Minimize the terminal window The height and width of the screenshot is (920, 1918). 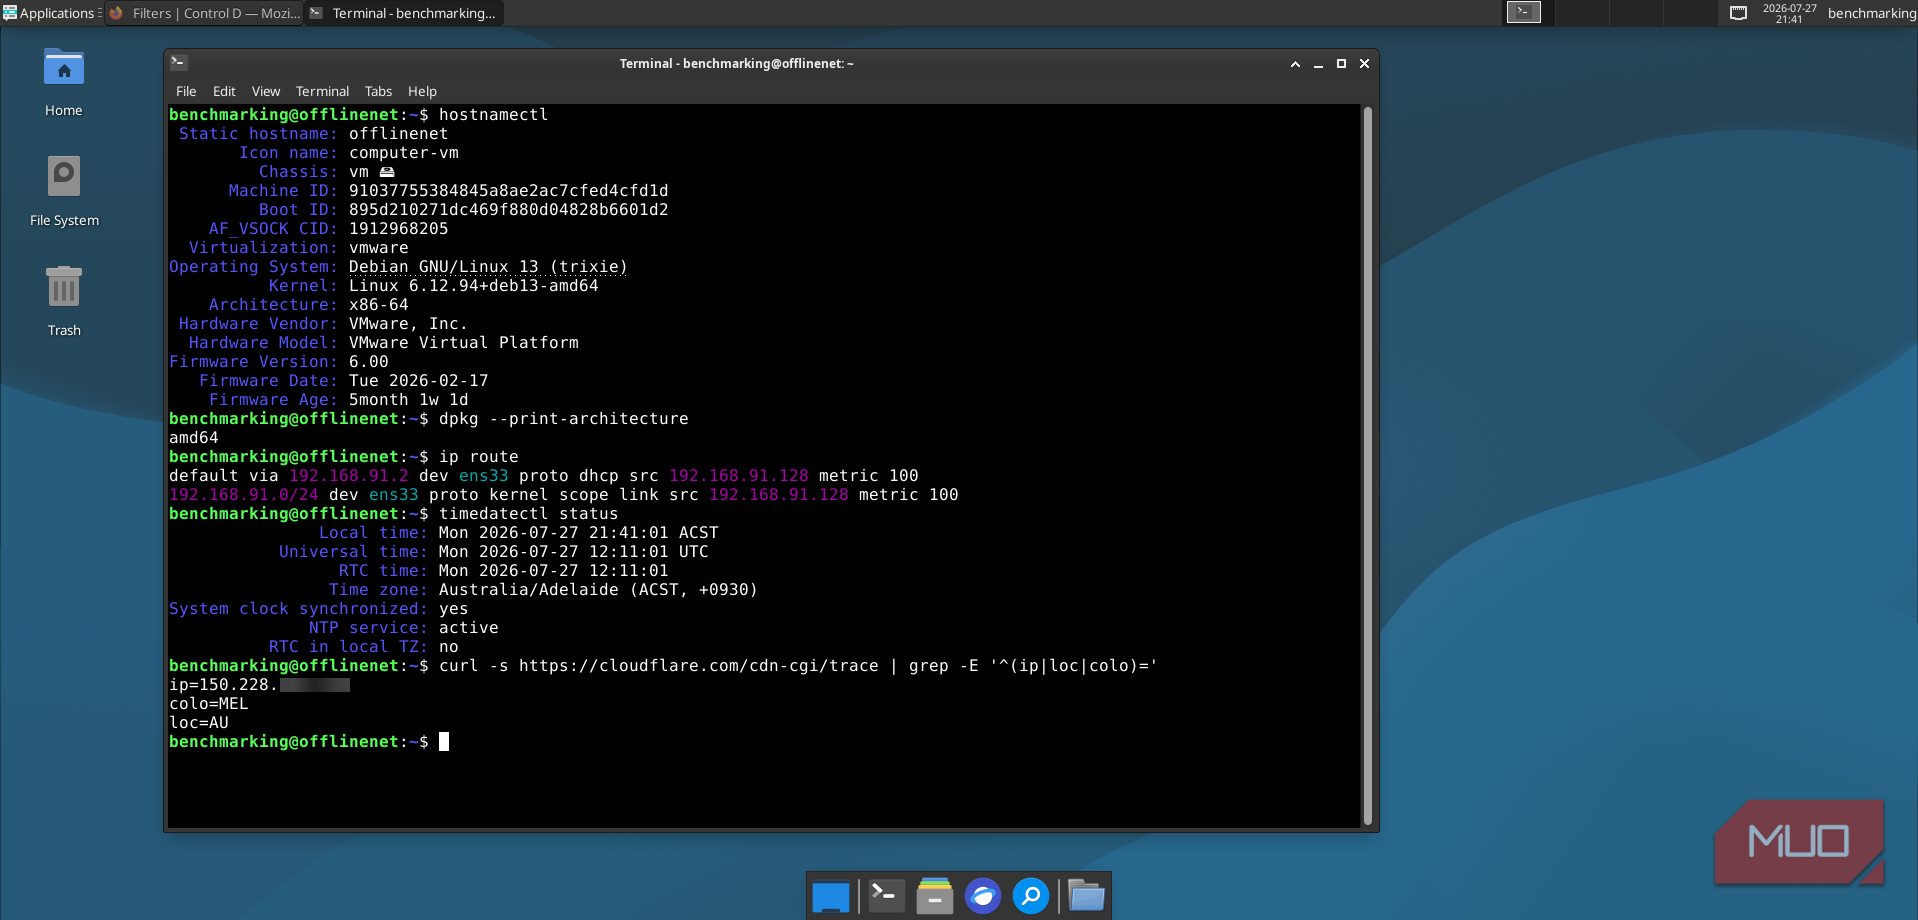pyautogui.click(x=1318, y=63)
